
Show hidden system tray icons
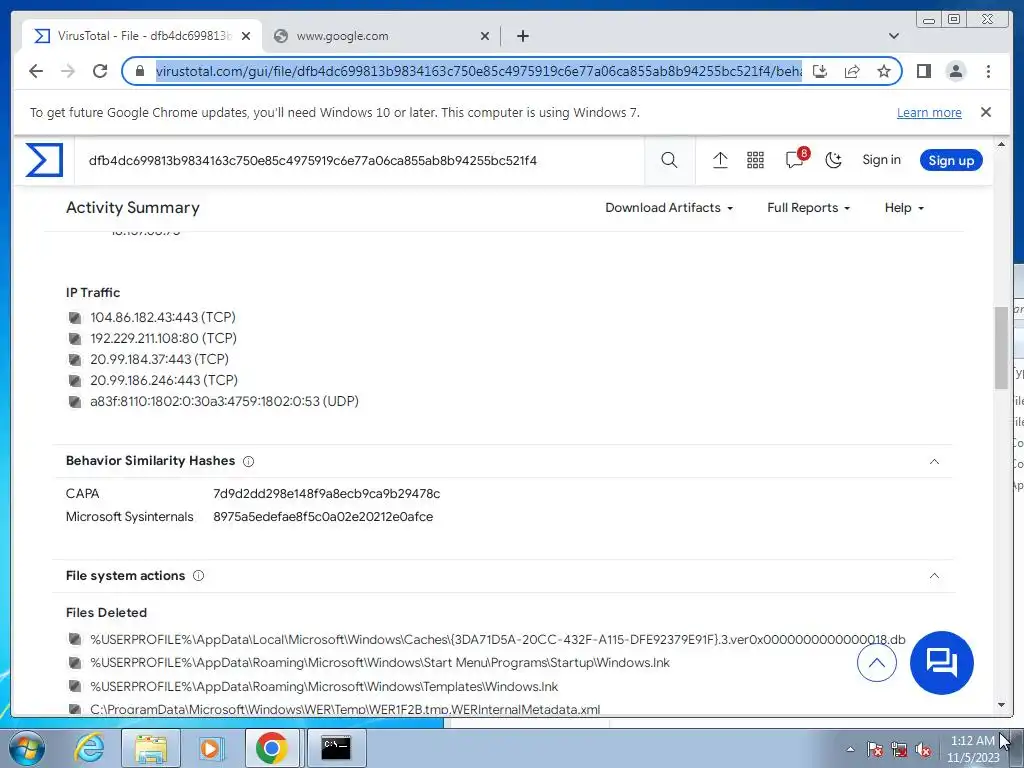point(850,749)
